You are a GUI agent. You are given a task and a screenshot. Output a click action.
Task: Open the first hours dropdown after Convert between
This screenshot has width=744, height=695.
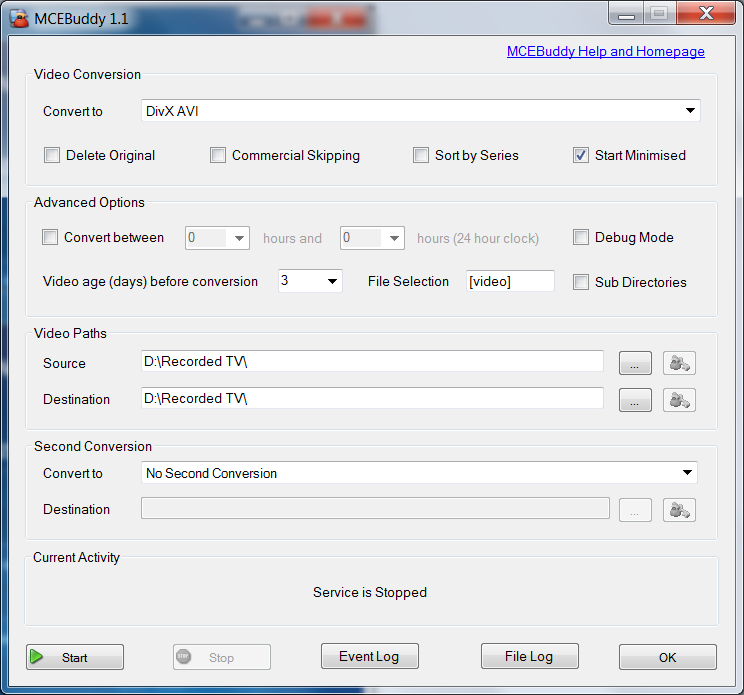click(x=217, y=238)
